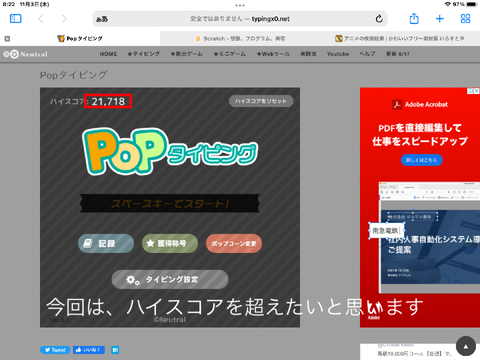This screenshot has height=360, width=480.
Task: Show the tab overview grid icon
Action: (x=465, y=19)
